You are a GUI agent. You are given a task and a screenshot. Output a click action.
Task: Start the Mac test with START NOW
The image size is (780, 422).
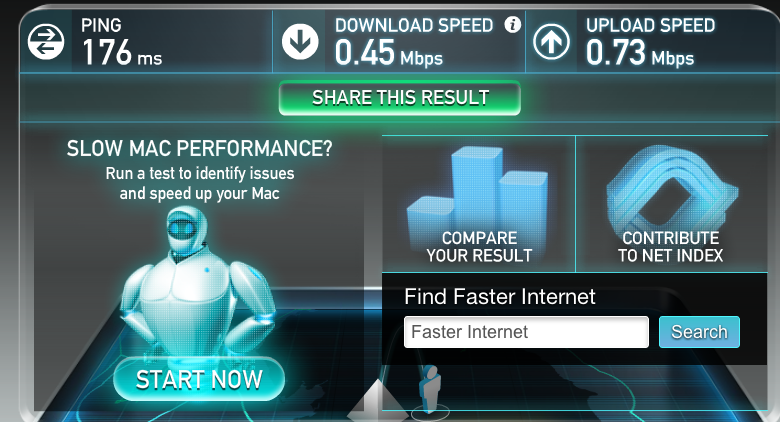199,379
